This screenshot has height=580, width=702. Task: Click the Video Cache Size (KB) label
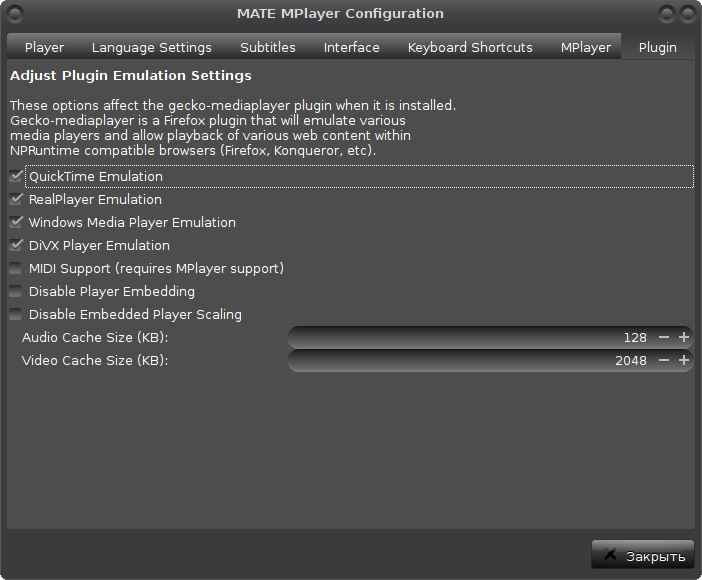[x=95, y=360]
